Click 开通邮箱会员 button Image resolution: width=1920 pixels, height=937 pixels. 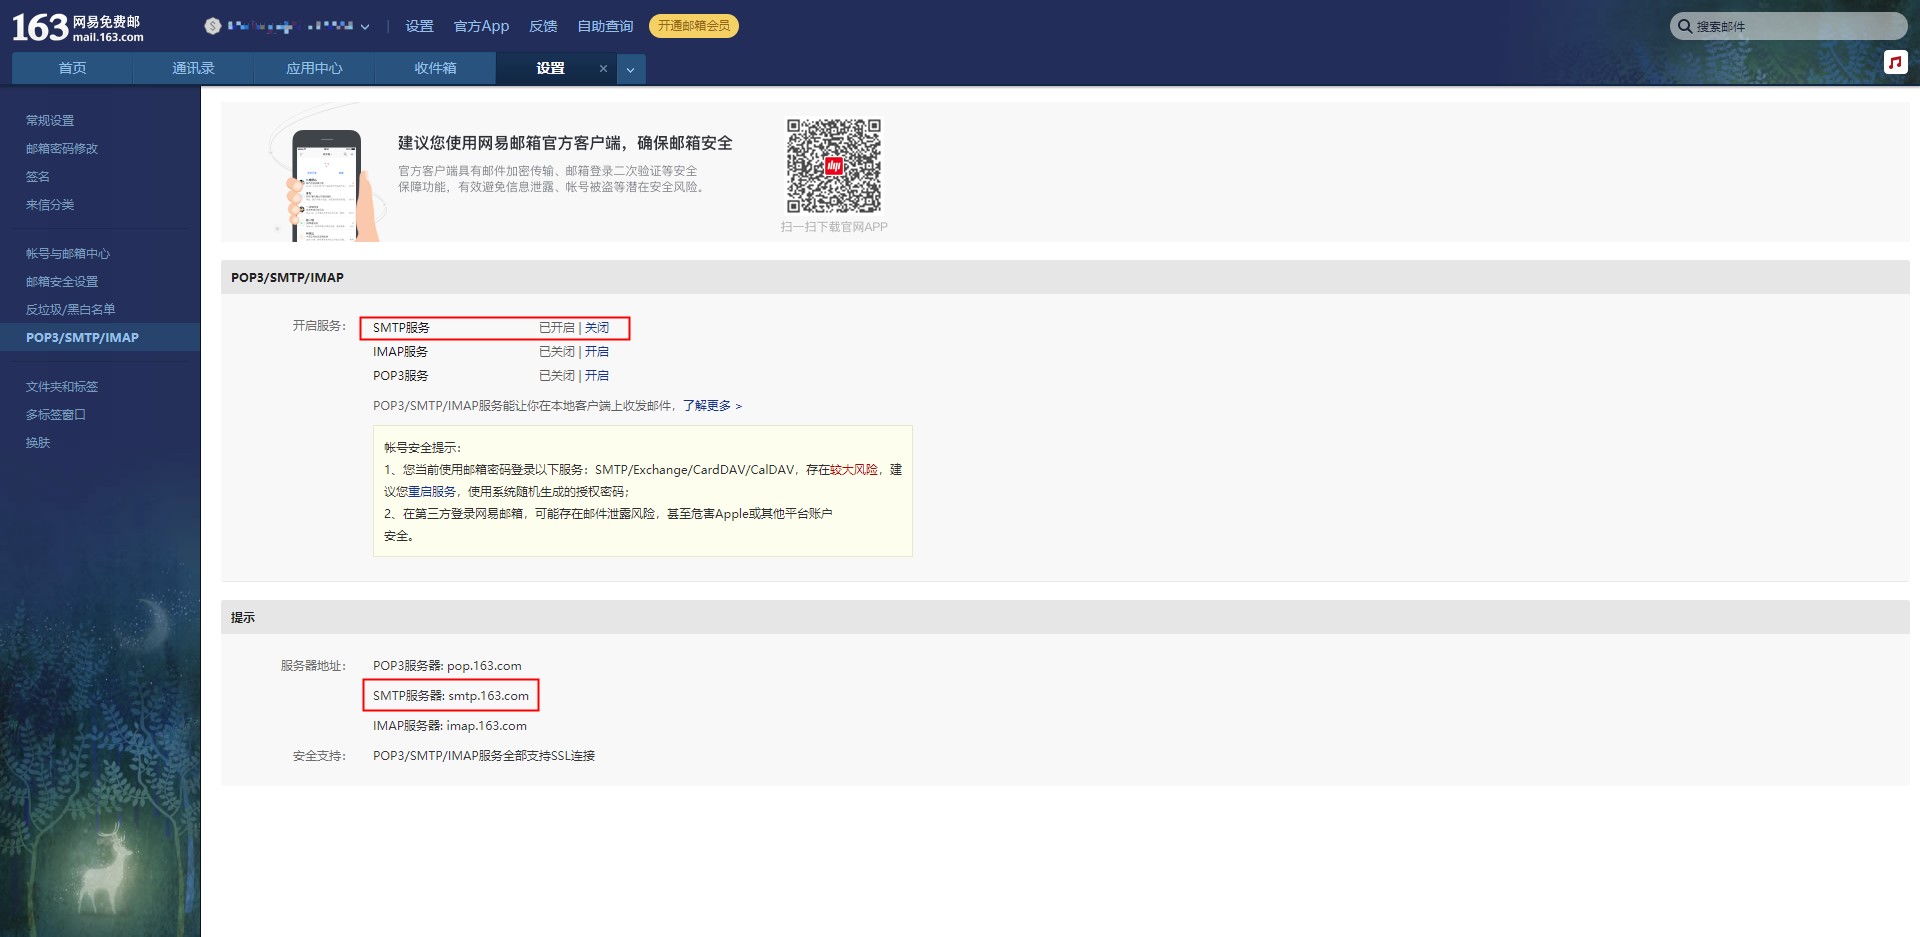tap(694, 26)
